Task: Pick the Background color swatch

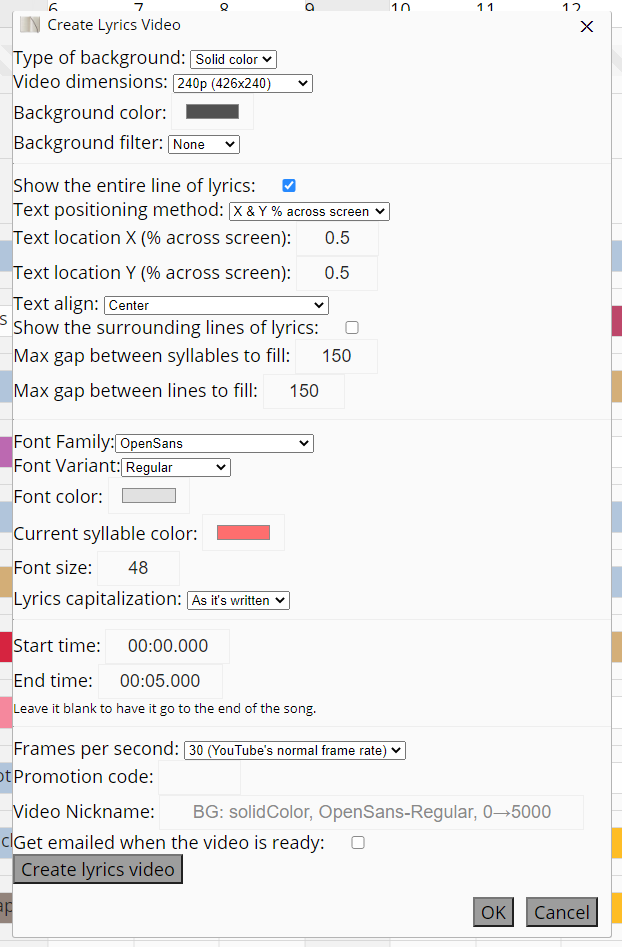Action: [212, 112]
